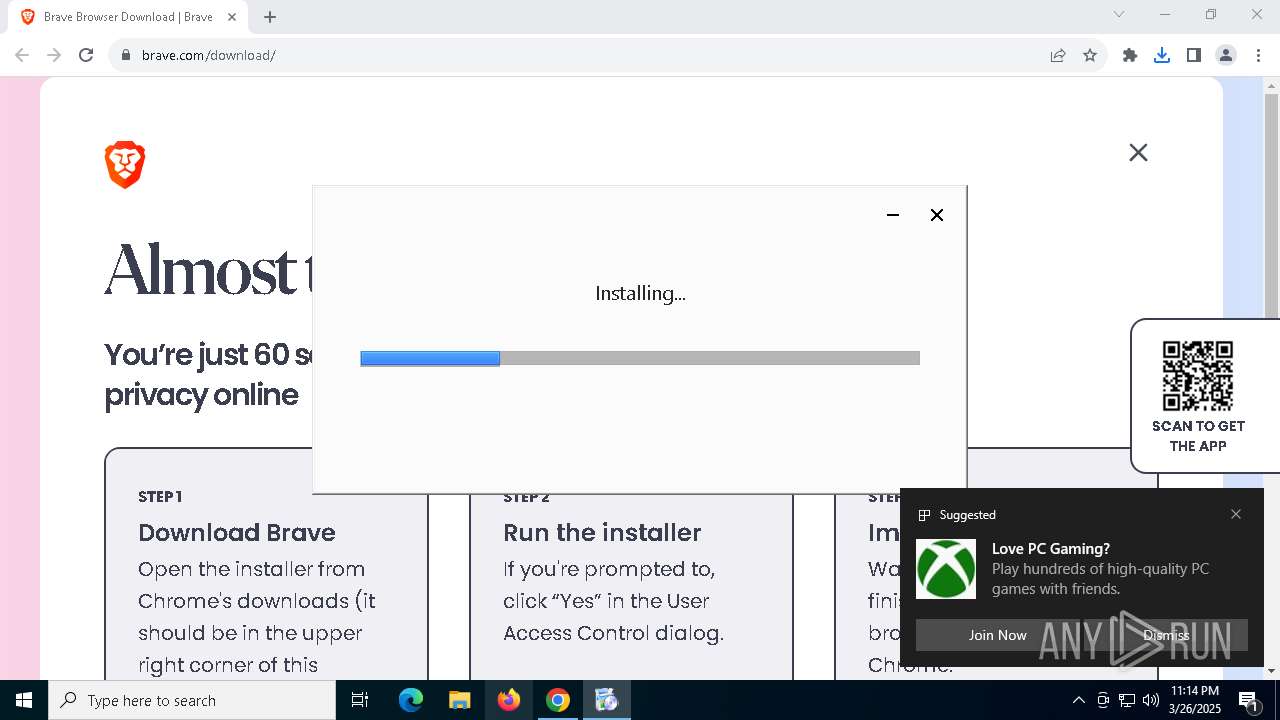Open the Action Center notifications icon
The image size is (1280, 720).
point(1249,700)
